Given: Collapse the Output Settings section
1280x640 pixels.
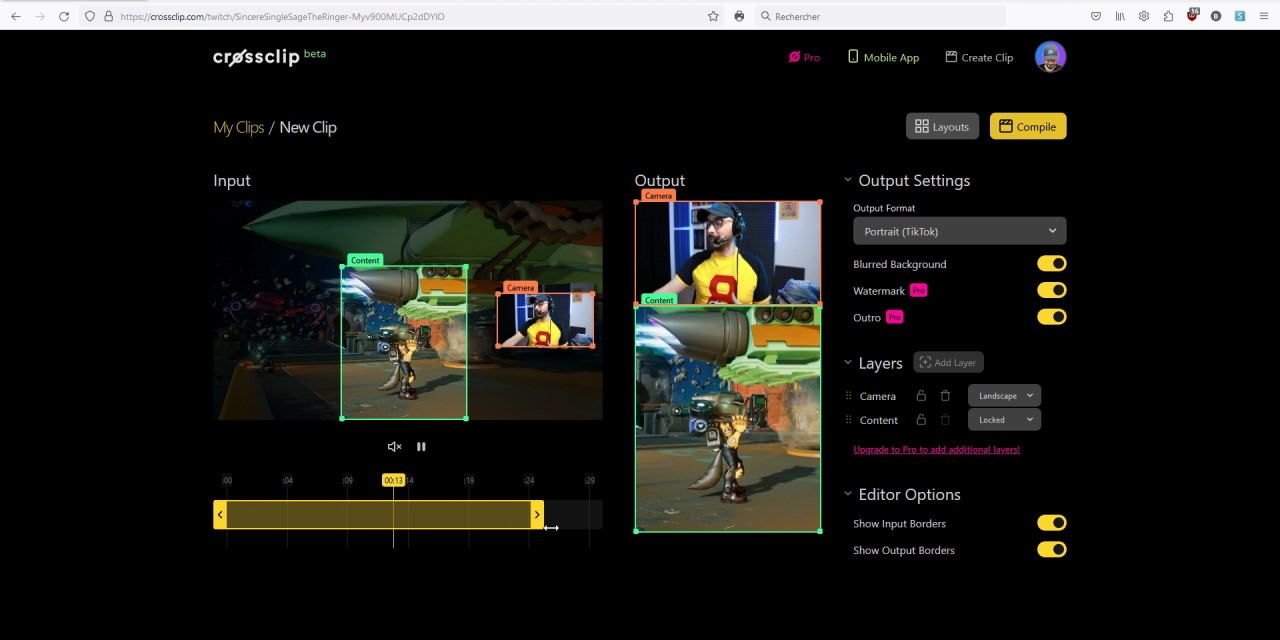Looking at the screenshot, I should (848, 181).
